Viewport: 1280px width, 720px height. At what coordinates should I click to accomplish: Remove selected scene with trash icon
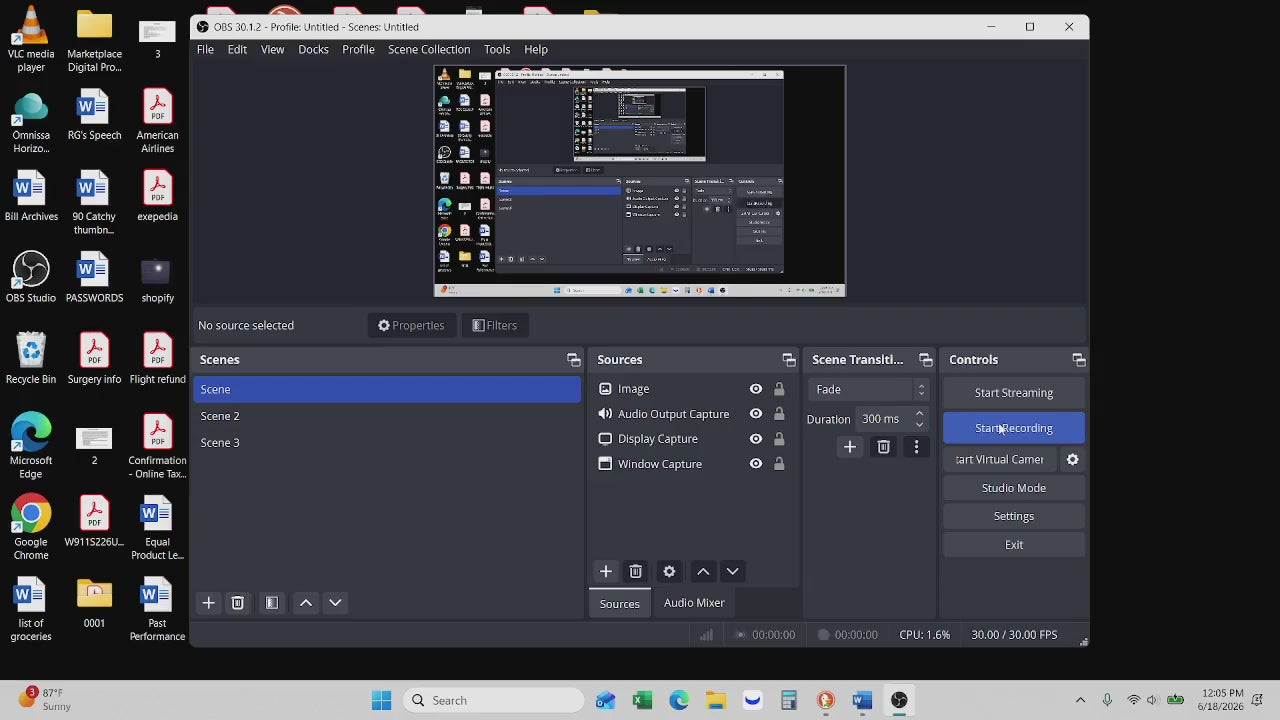click(x=237, y=603)
